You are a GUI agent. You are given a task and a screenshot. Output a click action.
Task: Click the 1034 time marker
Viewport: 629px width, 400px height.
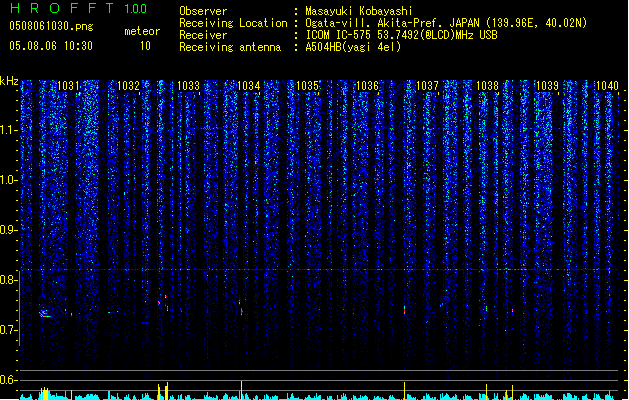pos(248,86)
